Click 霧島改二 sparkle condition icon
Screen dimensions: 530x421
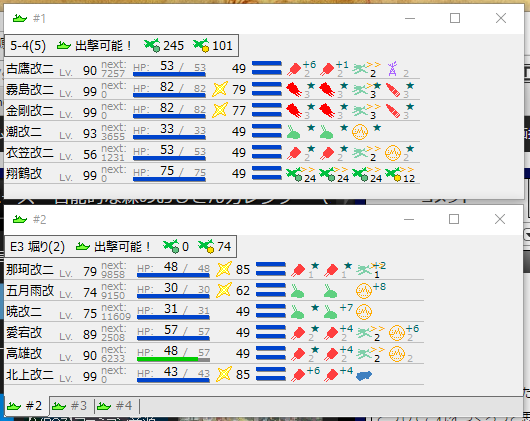(220, 90)
